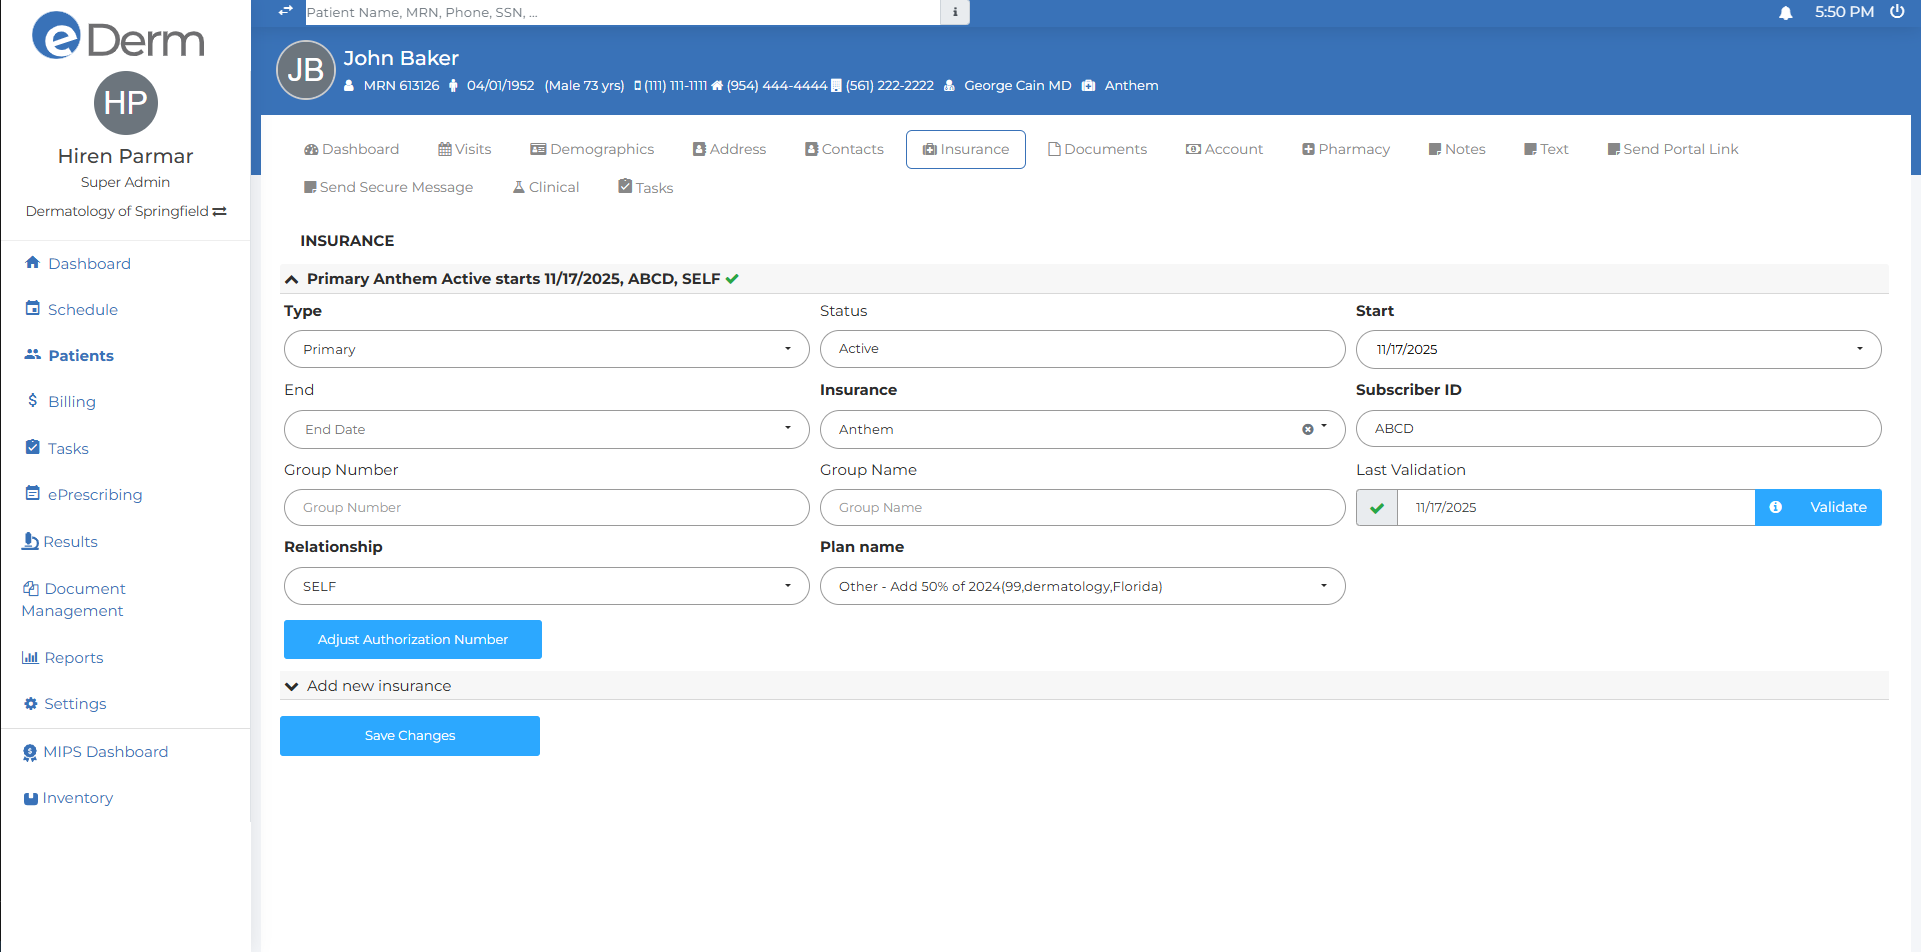
Task: Expand the Add new insurance section
Action: (292, 686)
